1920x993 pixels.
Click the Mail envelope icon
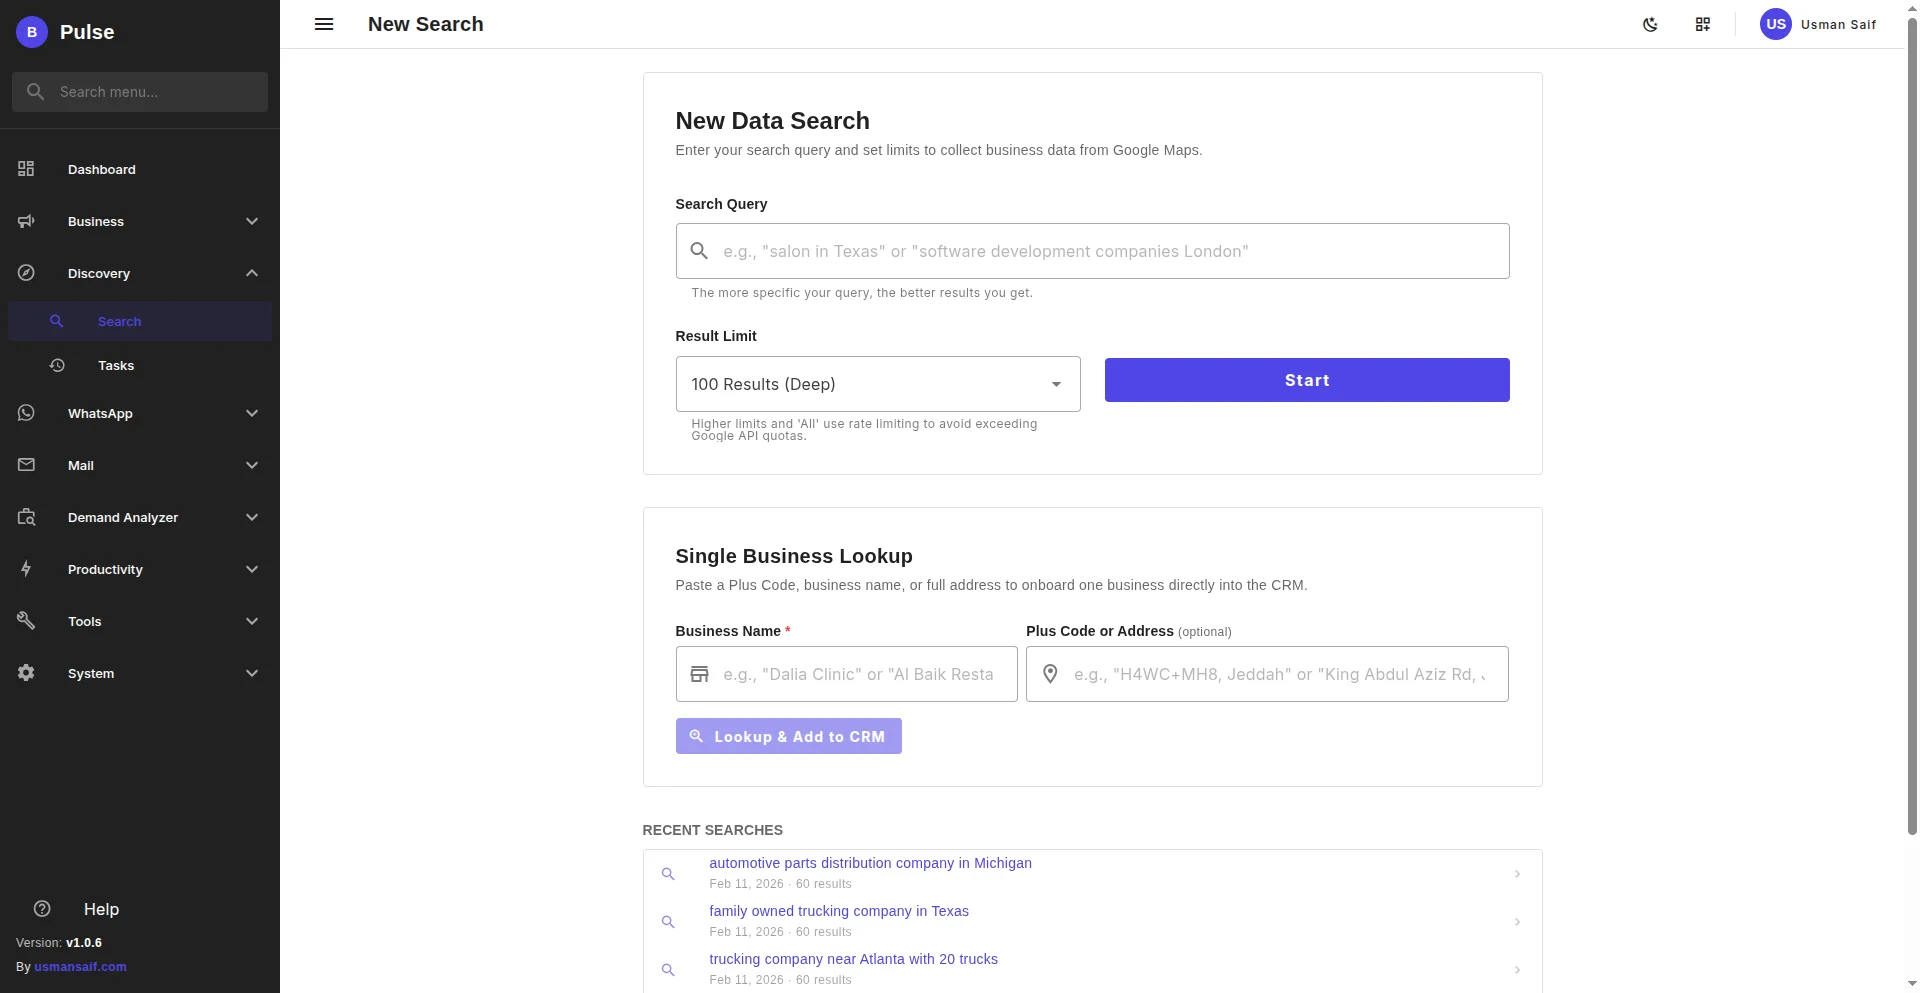[26, 465]
